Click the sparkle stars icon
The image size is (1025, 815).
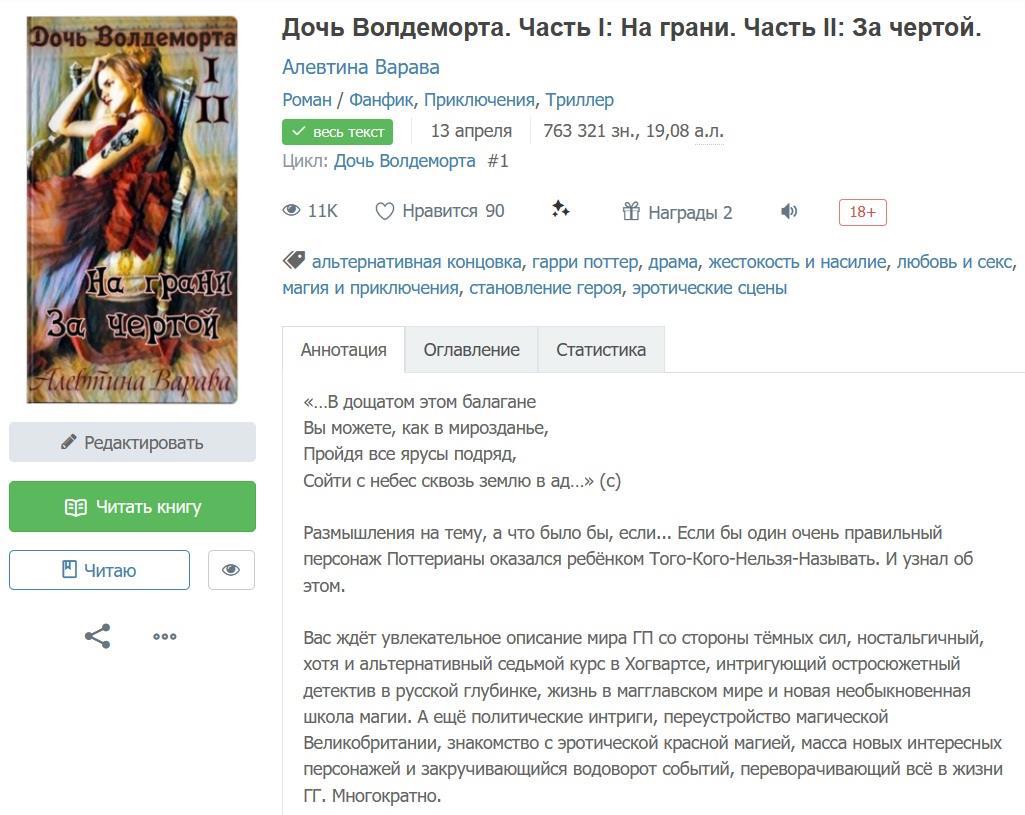560,209
